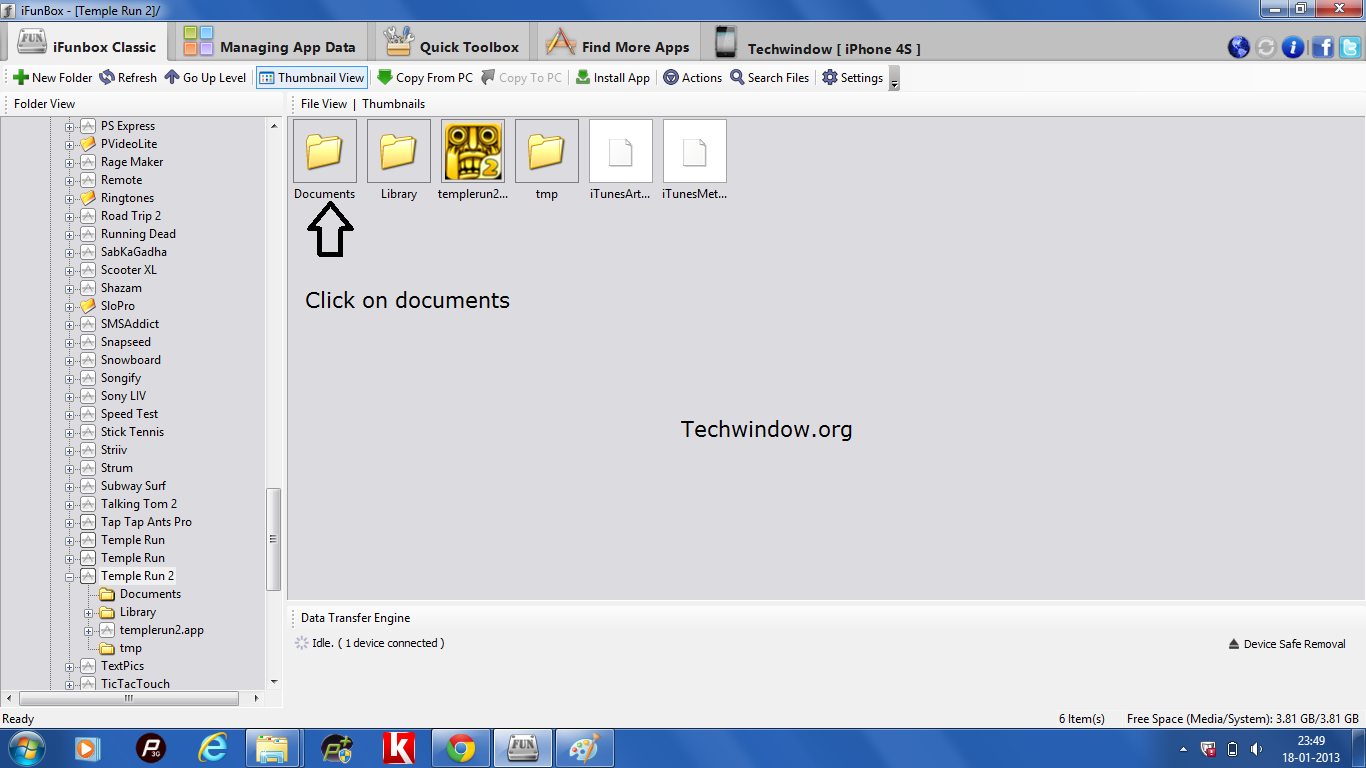This screenshot has width=1366, height=768.
Task: Click Install App
Action: coord(612,77)
